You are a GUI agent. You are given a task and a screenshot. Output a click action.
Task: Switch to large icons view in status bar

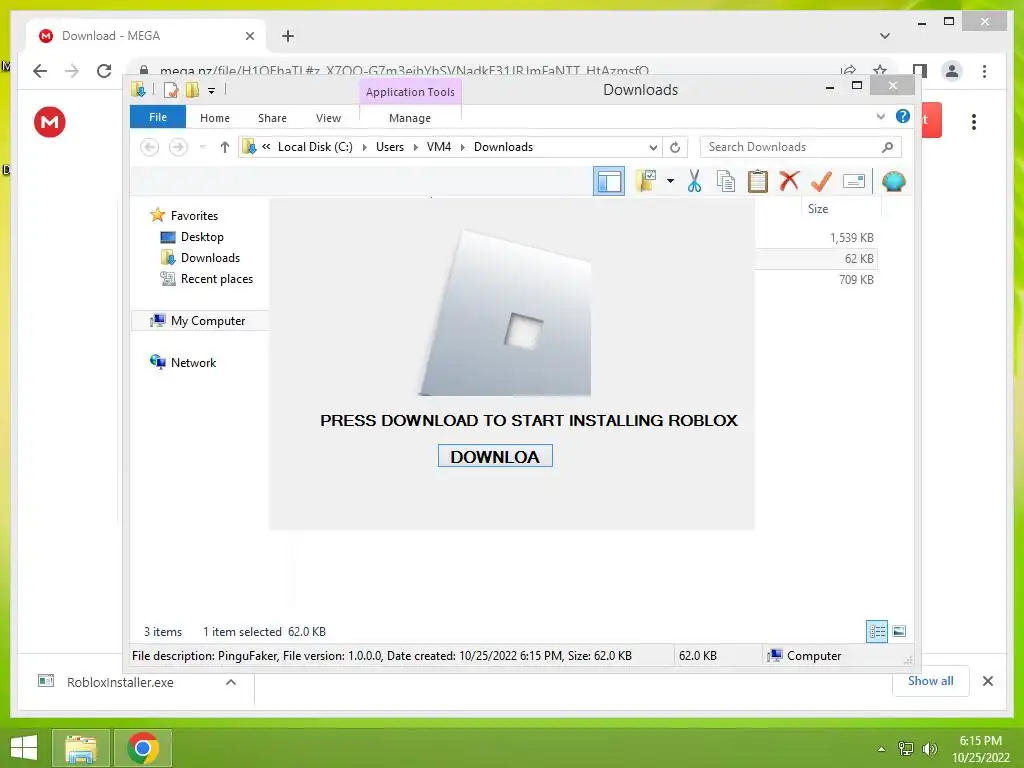click(x=899, y=631)
